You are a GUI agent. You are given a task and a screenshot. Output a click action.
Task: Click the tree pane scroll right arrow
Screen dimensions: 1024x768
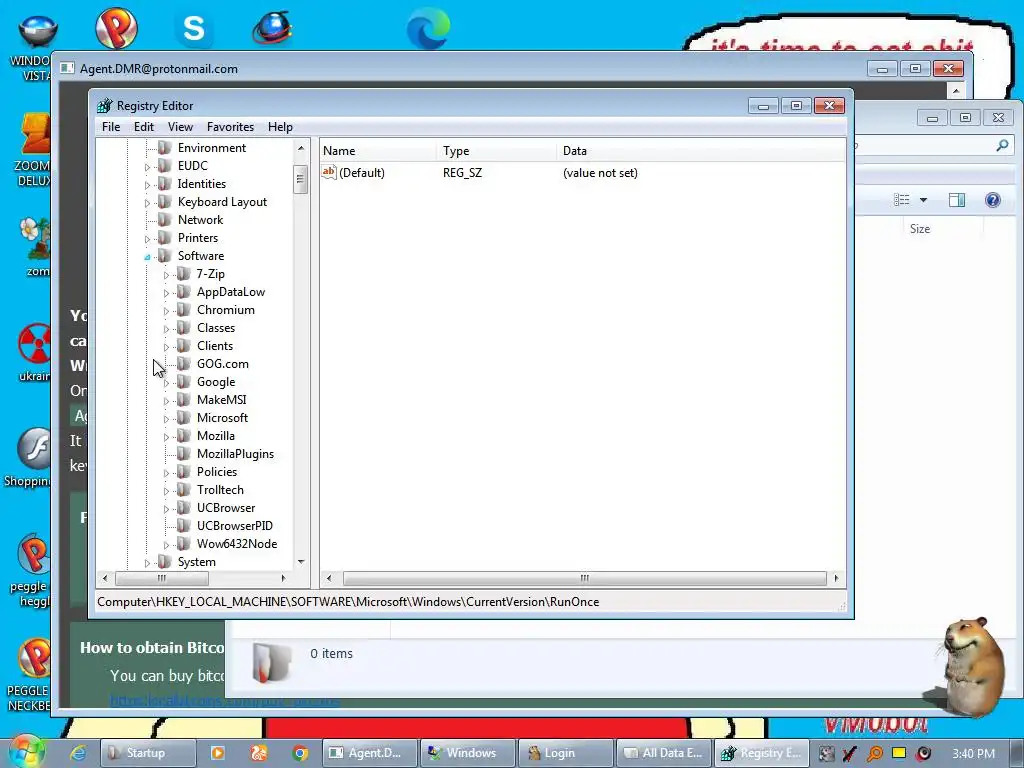(x=283, y=578)
